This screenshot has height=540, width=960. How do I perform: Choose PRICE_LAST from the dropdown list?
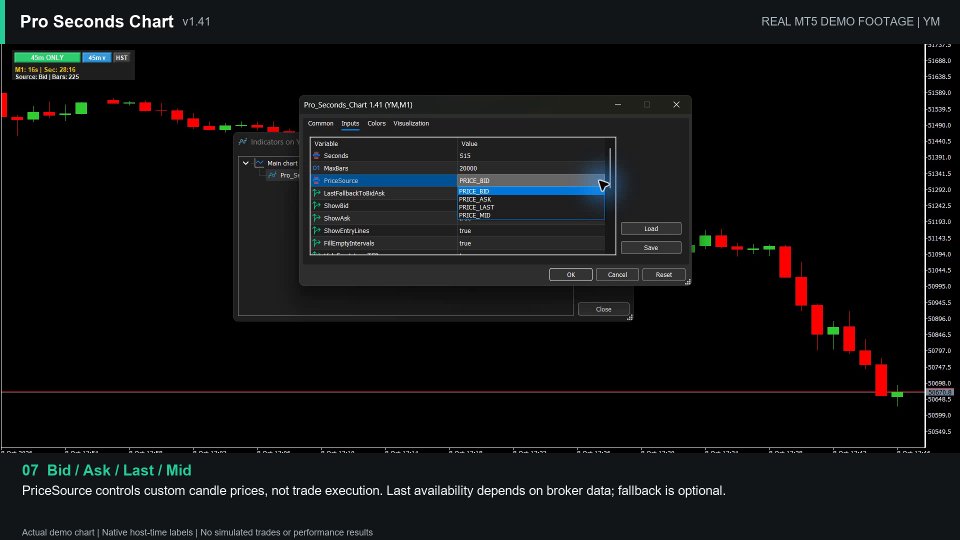(531, 207)
